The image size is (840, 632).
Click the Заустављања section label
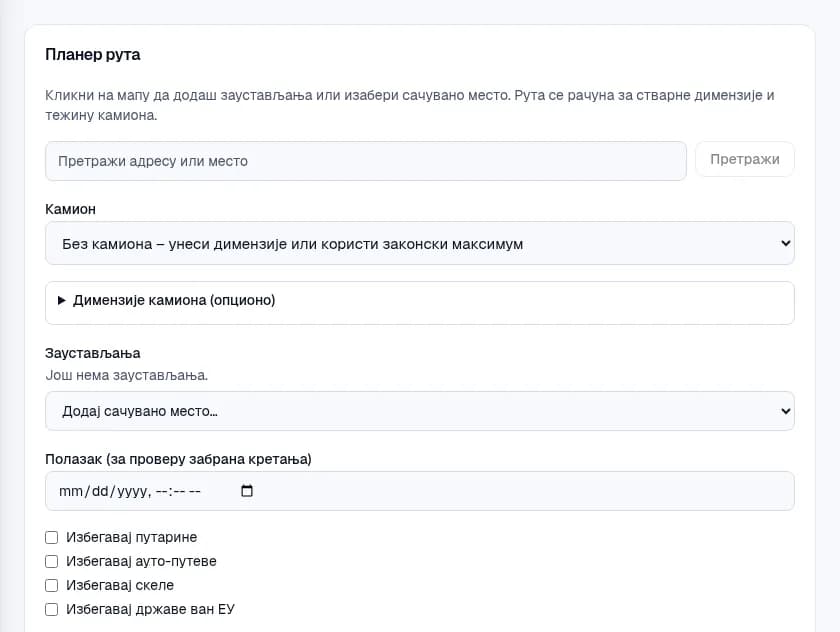point(93,353)
